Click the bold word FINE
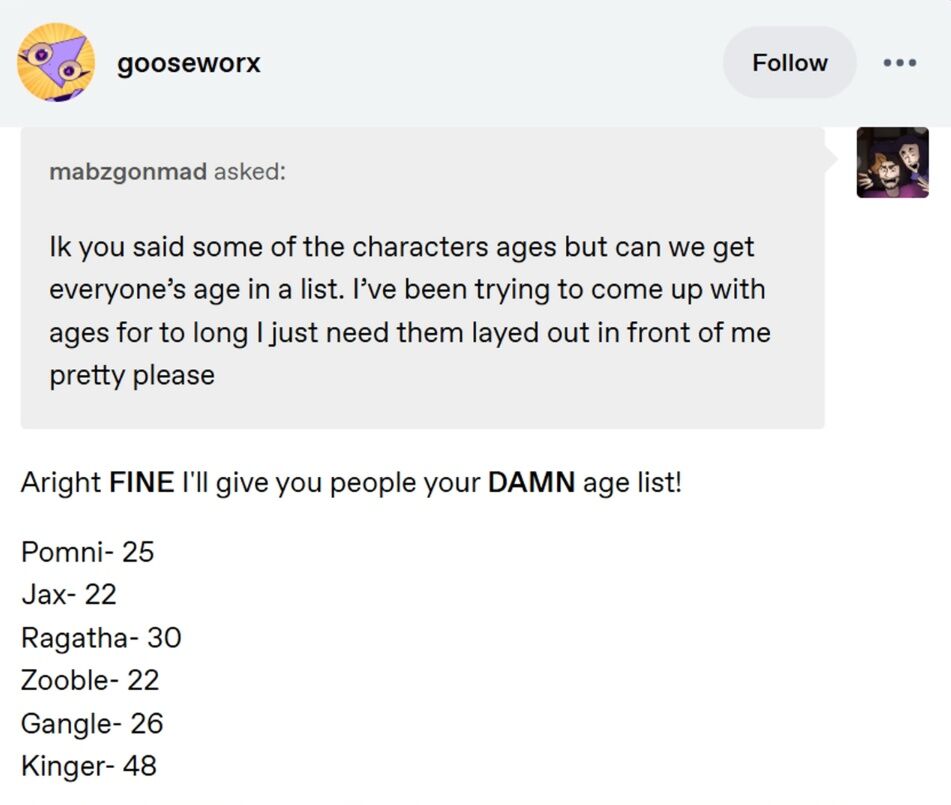The height and width of the screenshot is (805, 951). coord(141,484)
